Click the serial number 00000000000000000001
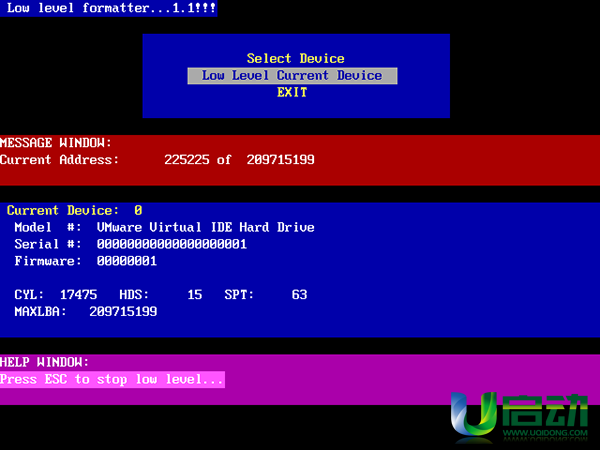The height and width of the screenshot is (450, 600). [x=171, y=244]
